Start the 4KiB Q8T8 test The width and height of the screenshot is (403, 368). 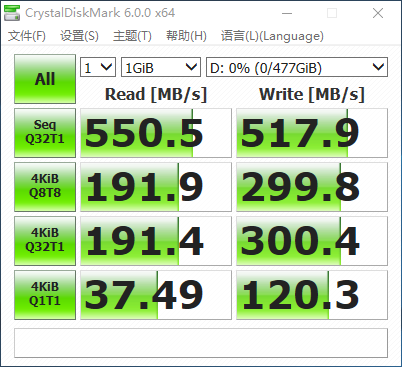(45, 187)
